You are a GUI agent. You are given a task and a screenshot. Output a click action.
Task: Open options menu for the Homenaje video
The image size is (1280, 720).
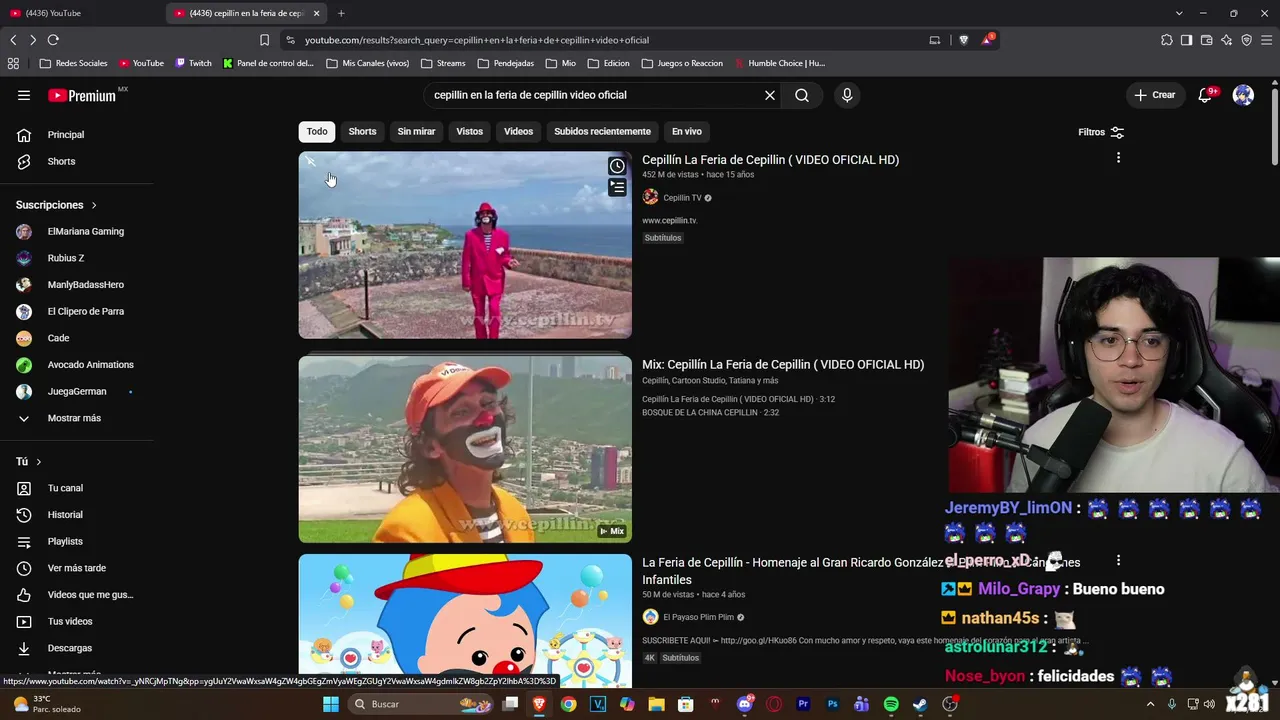click(x=1118, y=561)
